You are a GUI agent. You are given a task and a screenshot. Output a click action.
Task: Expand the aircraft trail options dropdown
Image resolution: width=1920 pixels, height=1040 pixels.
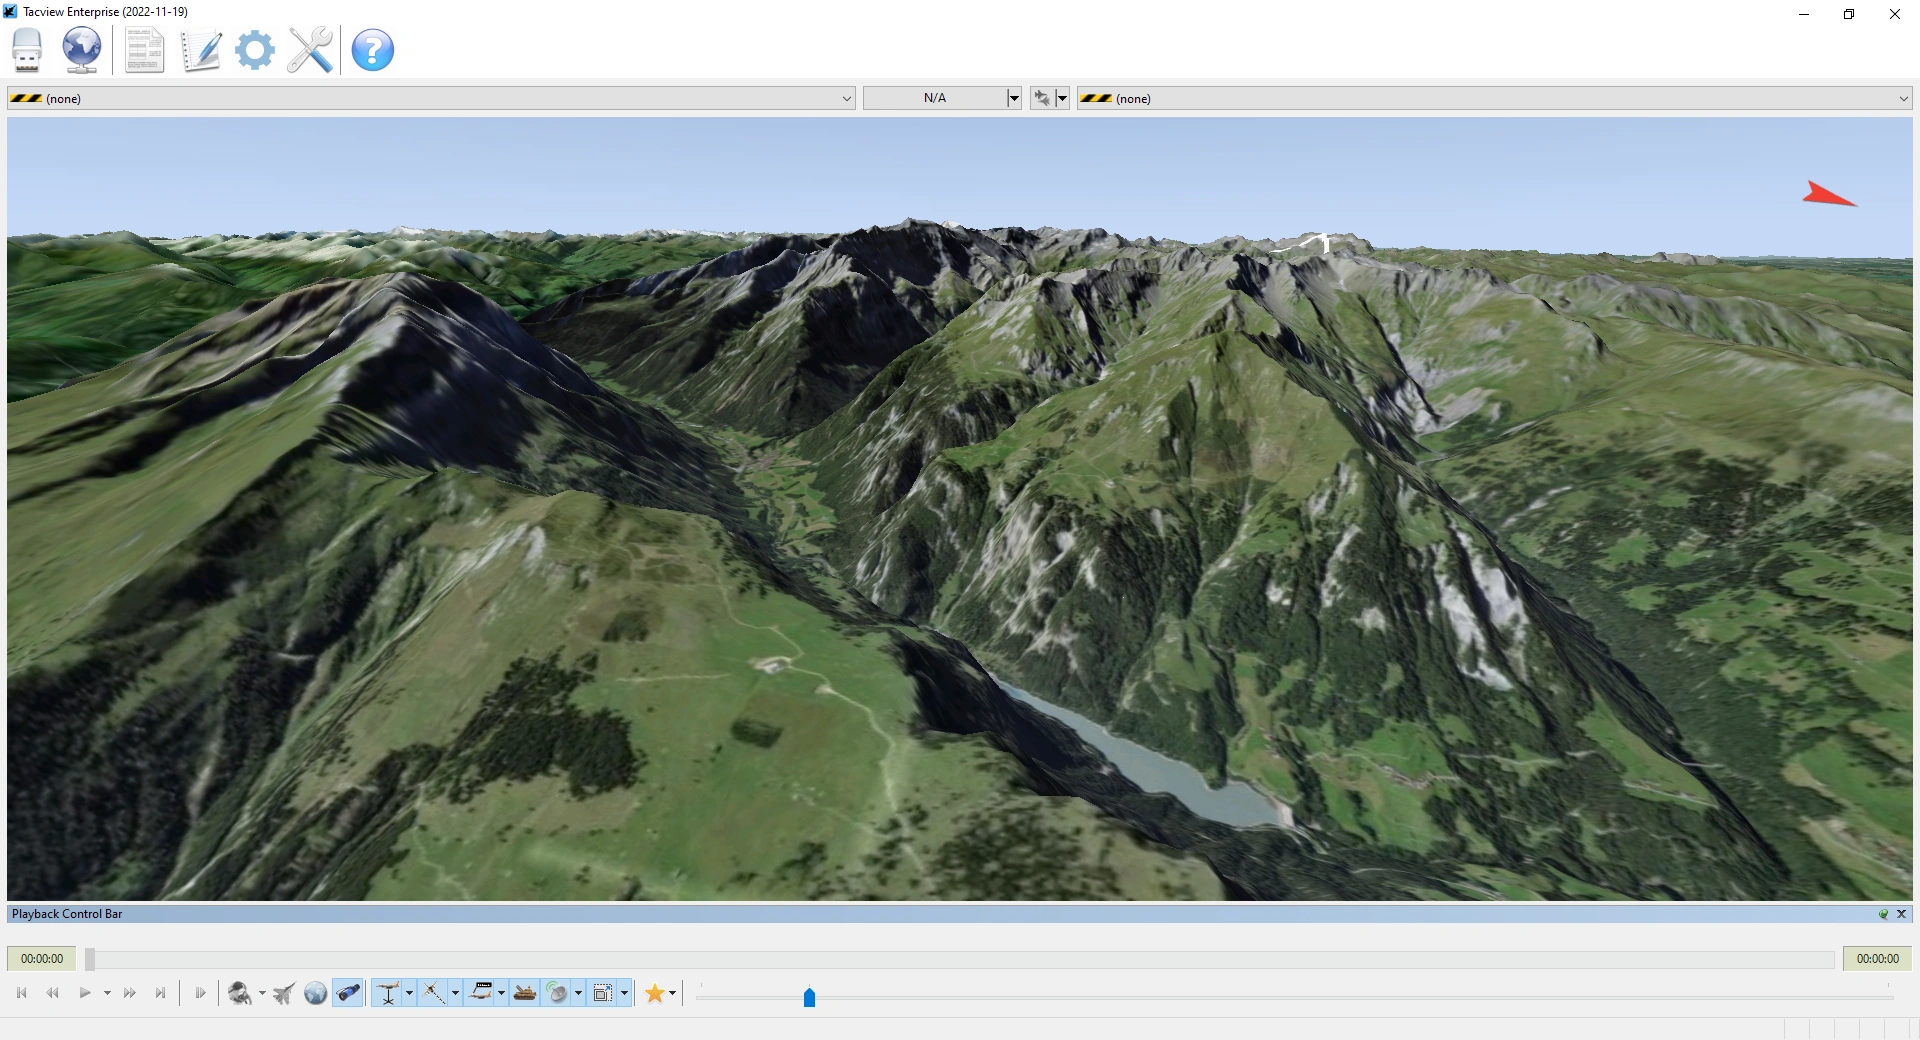[455, 993]
